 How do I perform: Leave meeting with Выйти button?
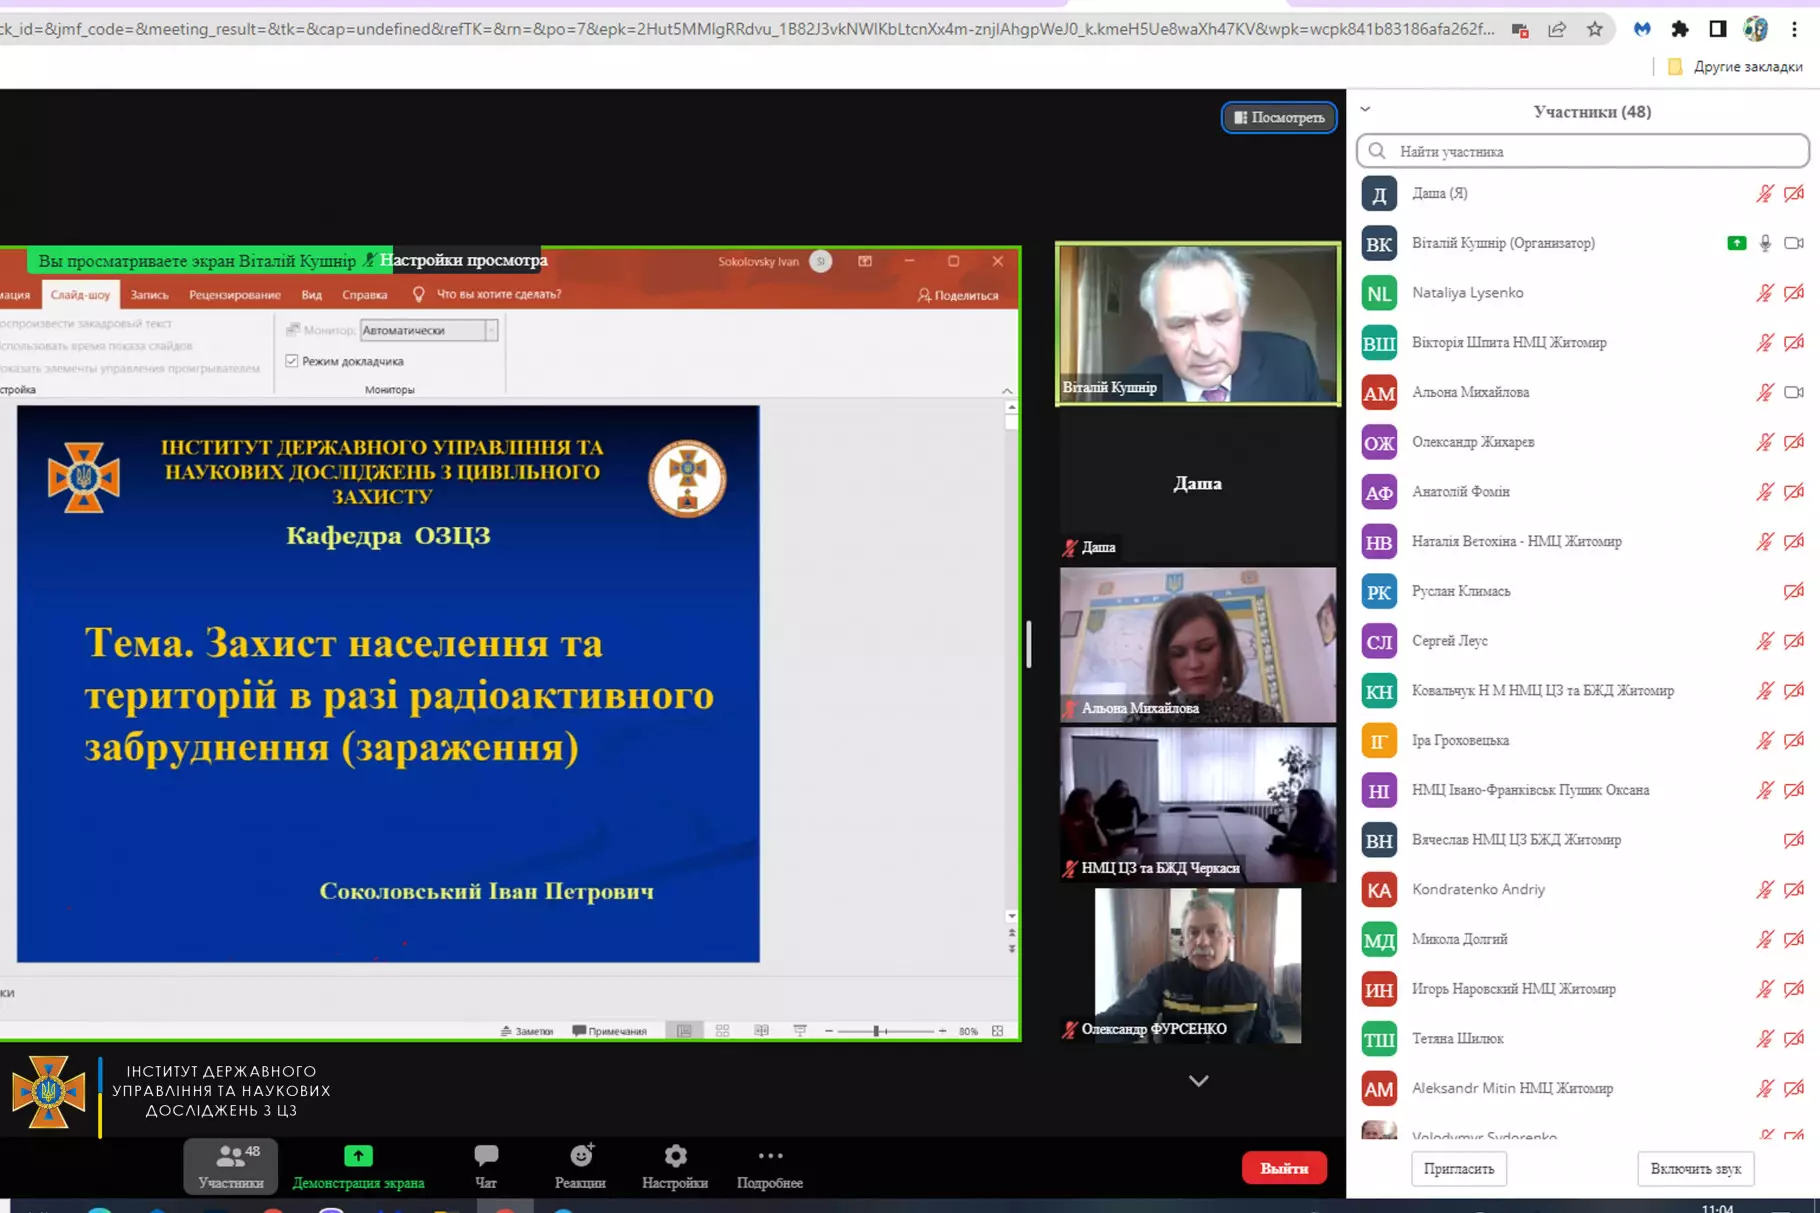click(x=1284, y=1168)
